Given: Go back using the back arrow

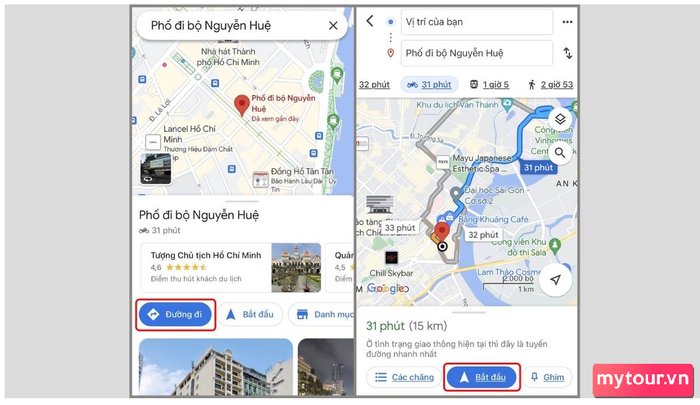Looking at the screenshot, I should [370, 21].
